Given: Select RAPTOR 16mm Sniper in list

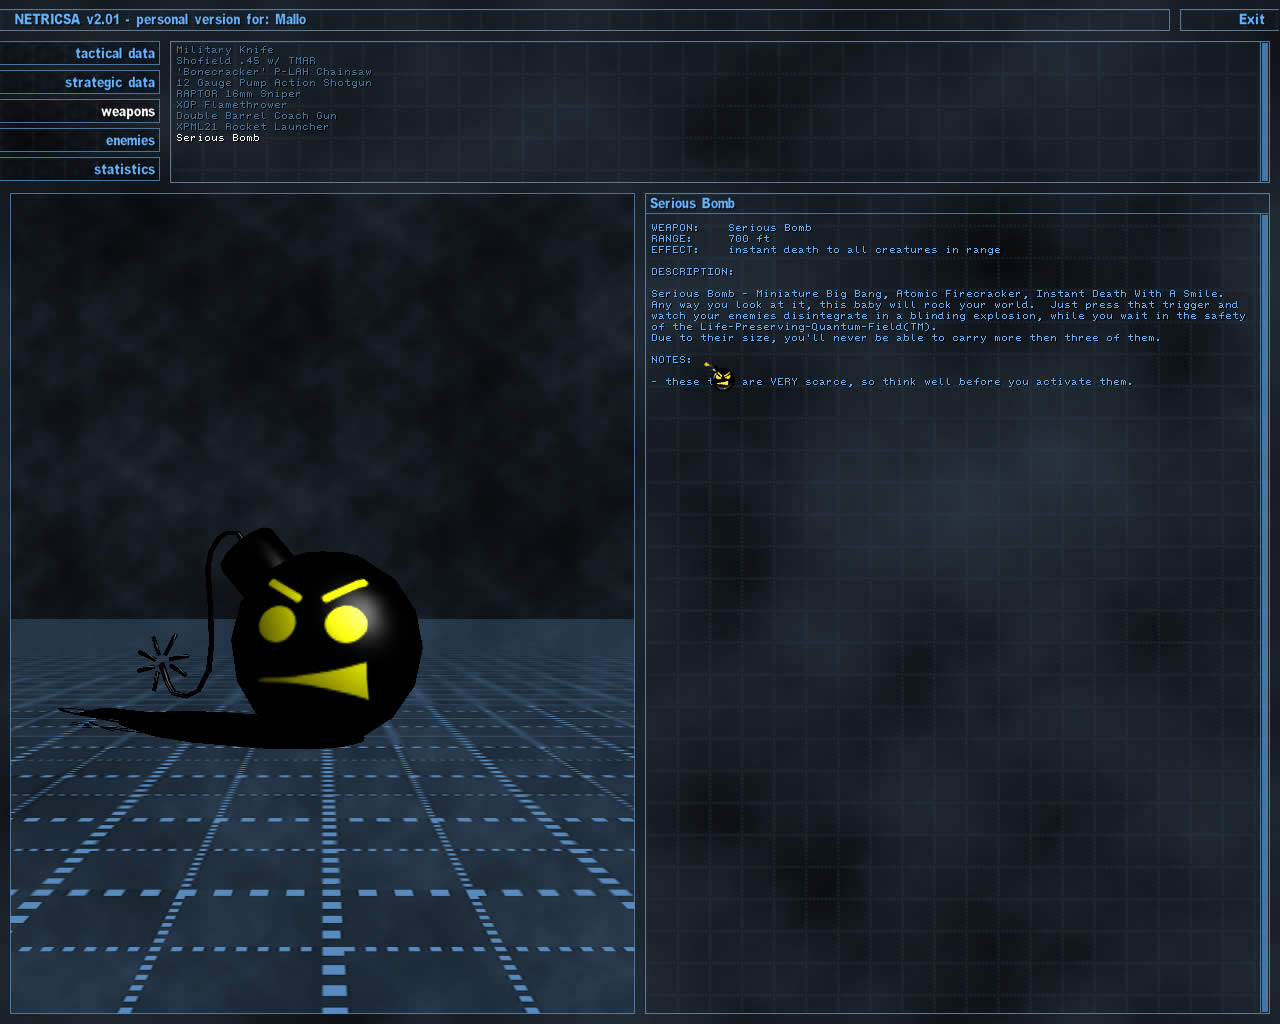Looking at the screenshot, I should [238, 94].
